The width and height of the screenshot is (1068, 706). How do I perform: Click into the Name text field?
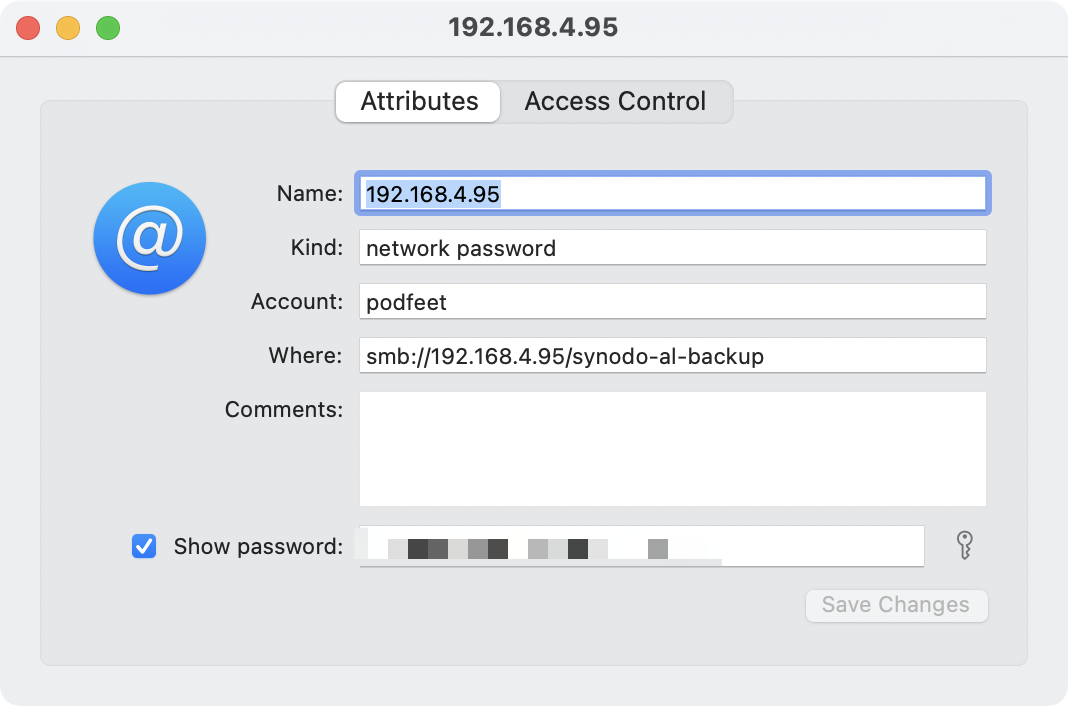click(x=672, y=194)
